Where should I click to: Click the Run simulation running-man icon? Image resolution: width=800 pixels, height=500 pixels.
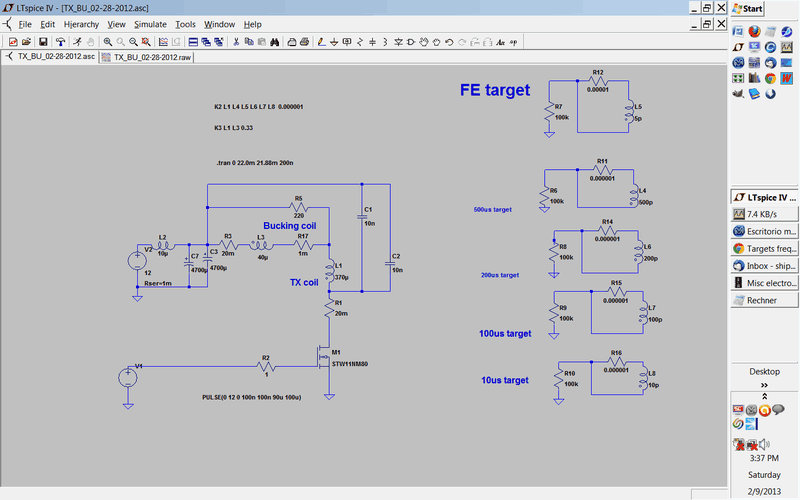coord(76,42)
